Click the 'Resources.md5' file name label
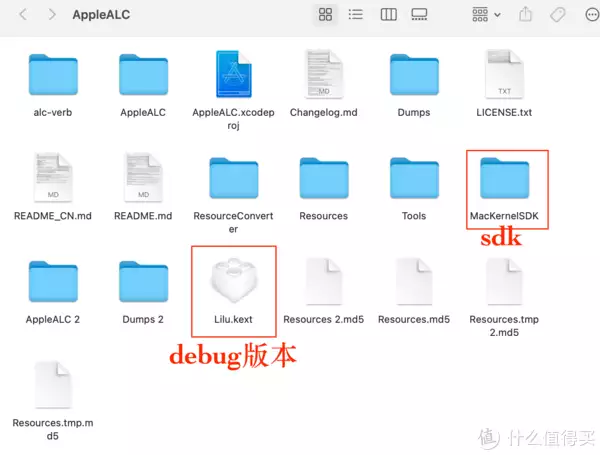Screen dimensions: 600x455 tap(414, 319)
